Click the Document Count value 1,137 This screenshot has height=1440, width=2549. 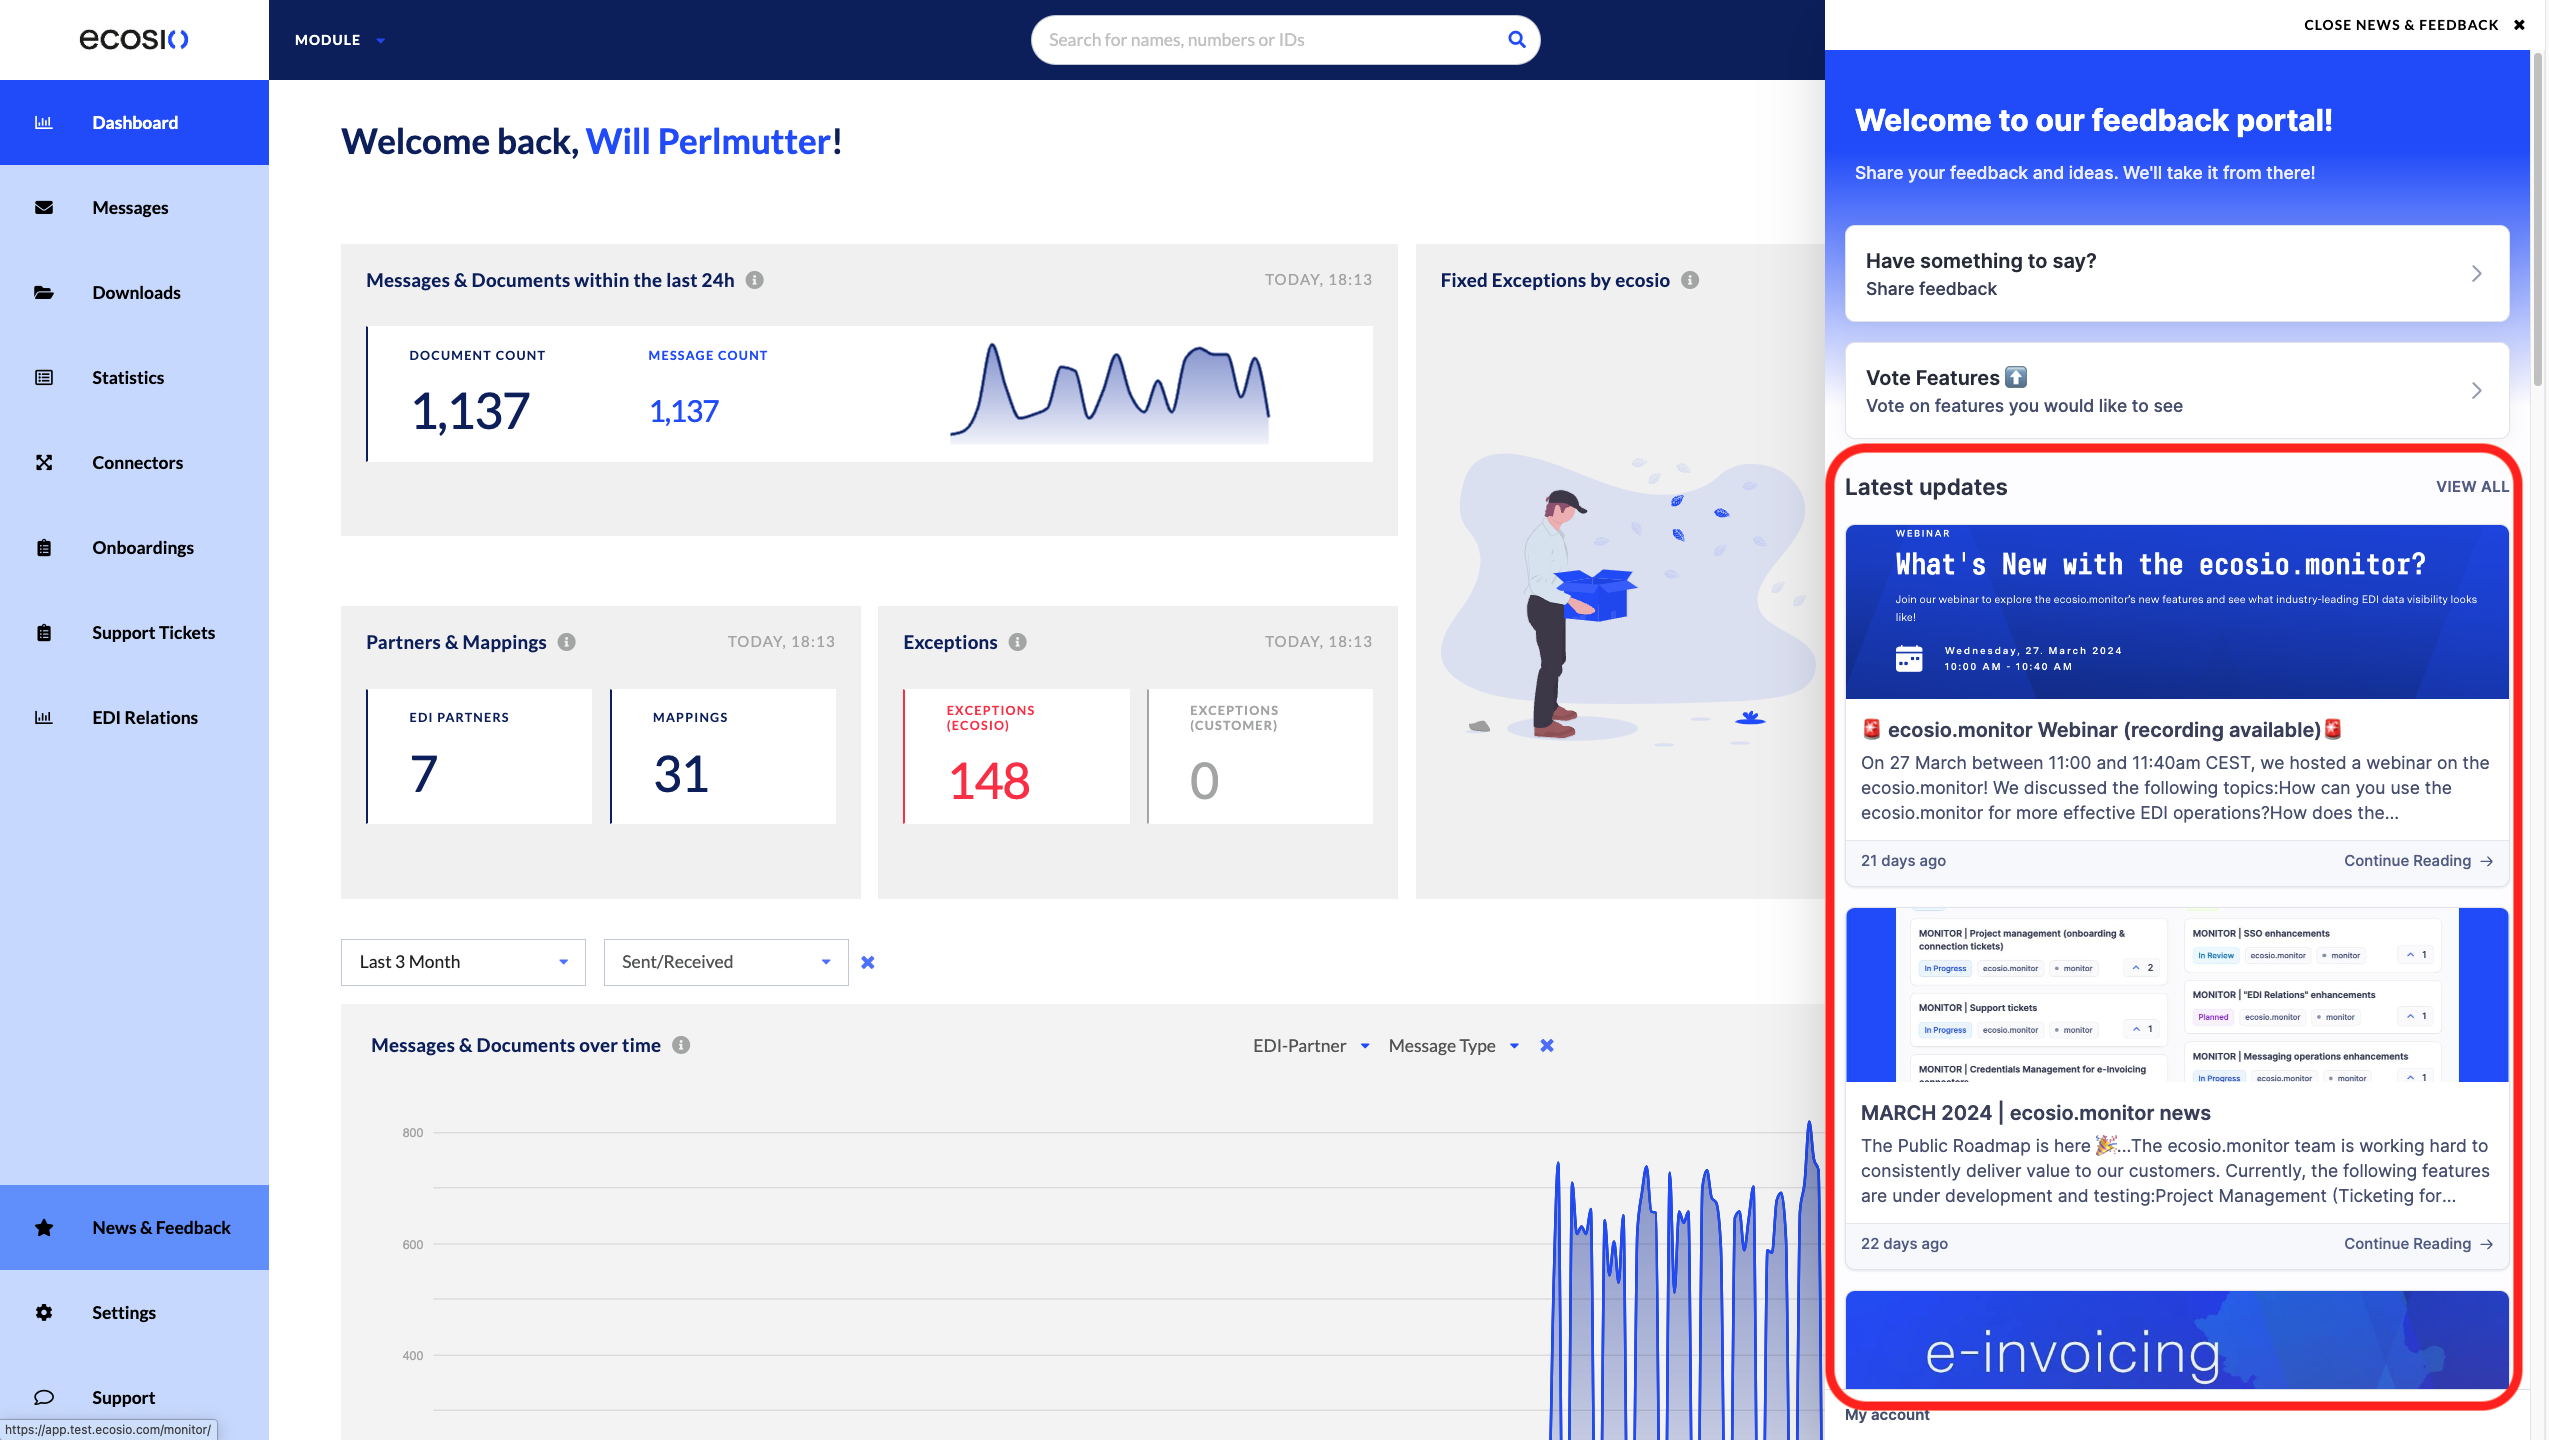tap(470, 411)
